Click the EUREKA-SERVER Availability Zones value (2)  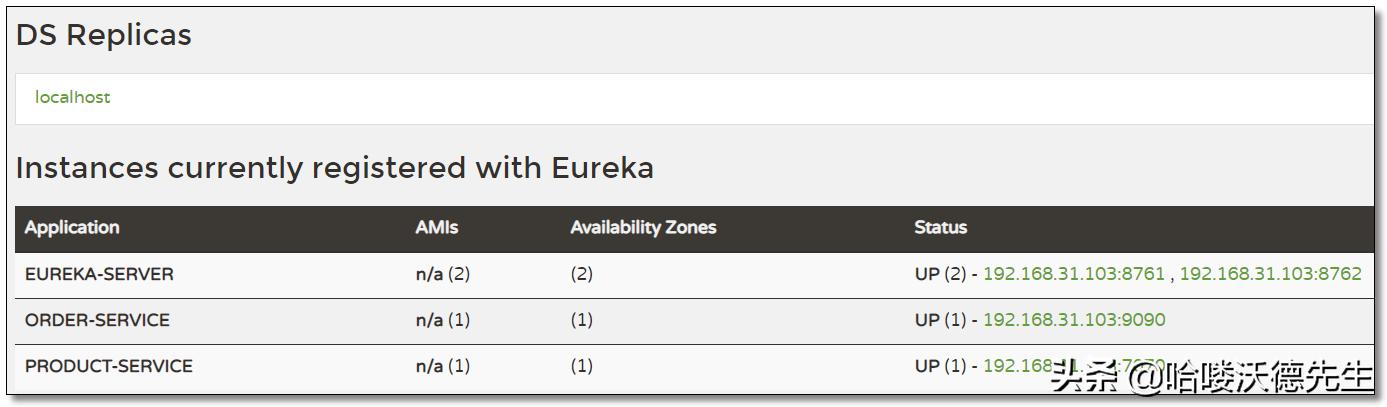point(581,274)
